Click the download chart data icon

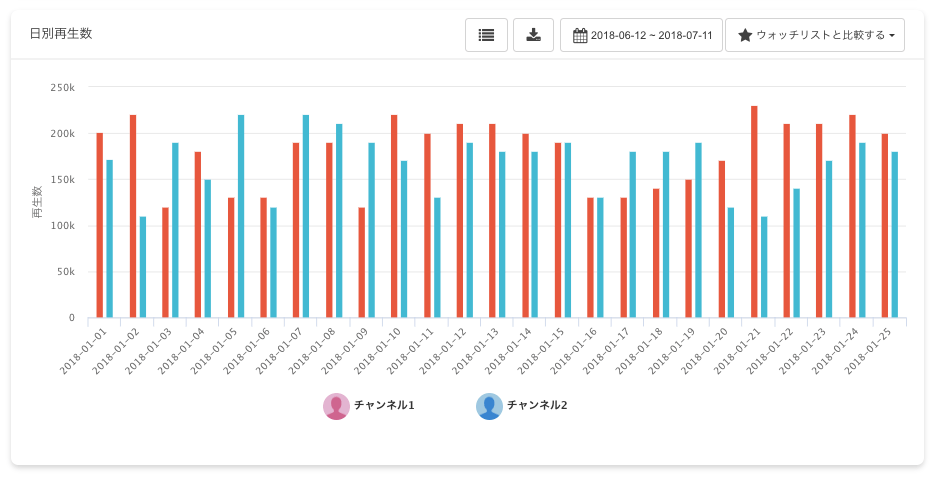(533, 35)
